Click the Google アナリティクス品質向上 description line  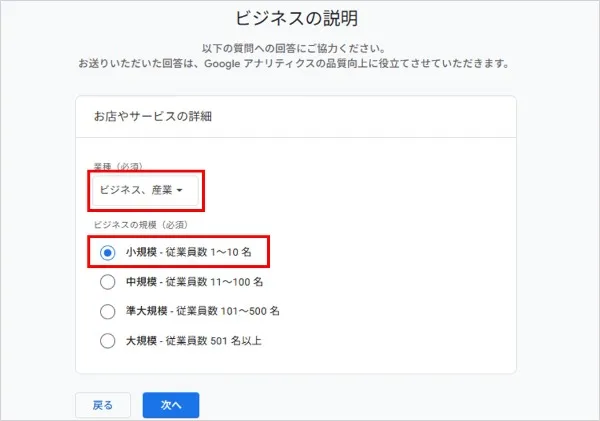click(x=296, y=63)
